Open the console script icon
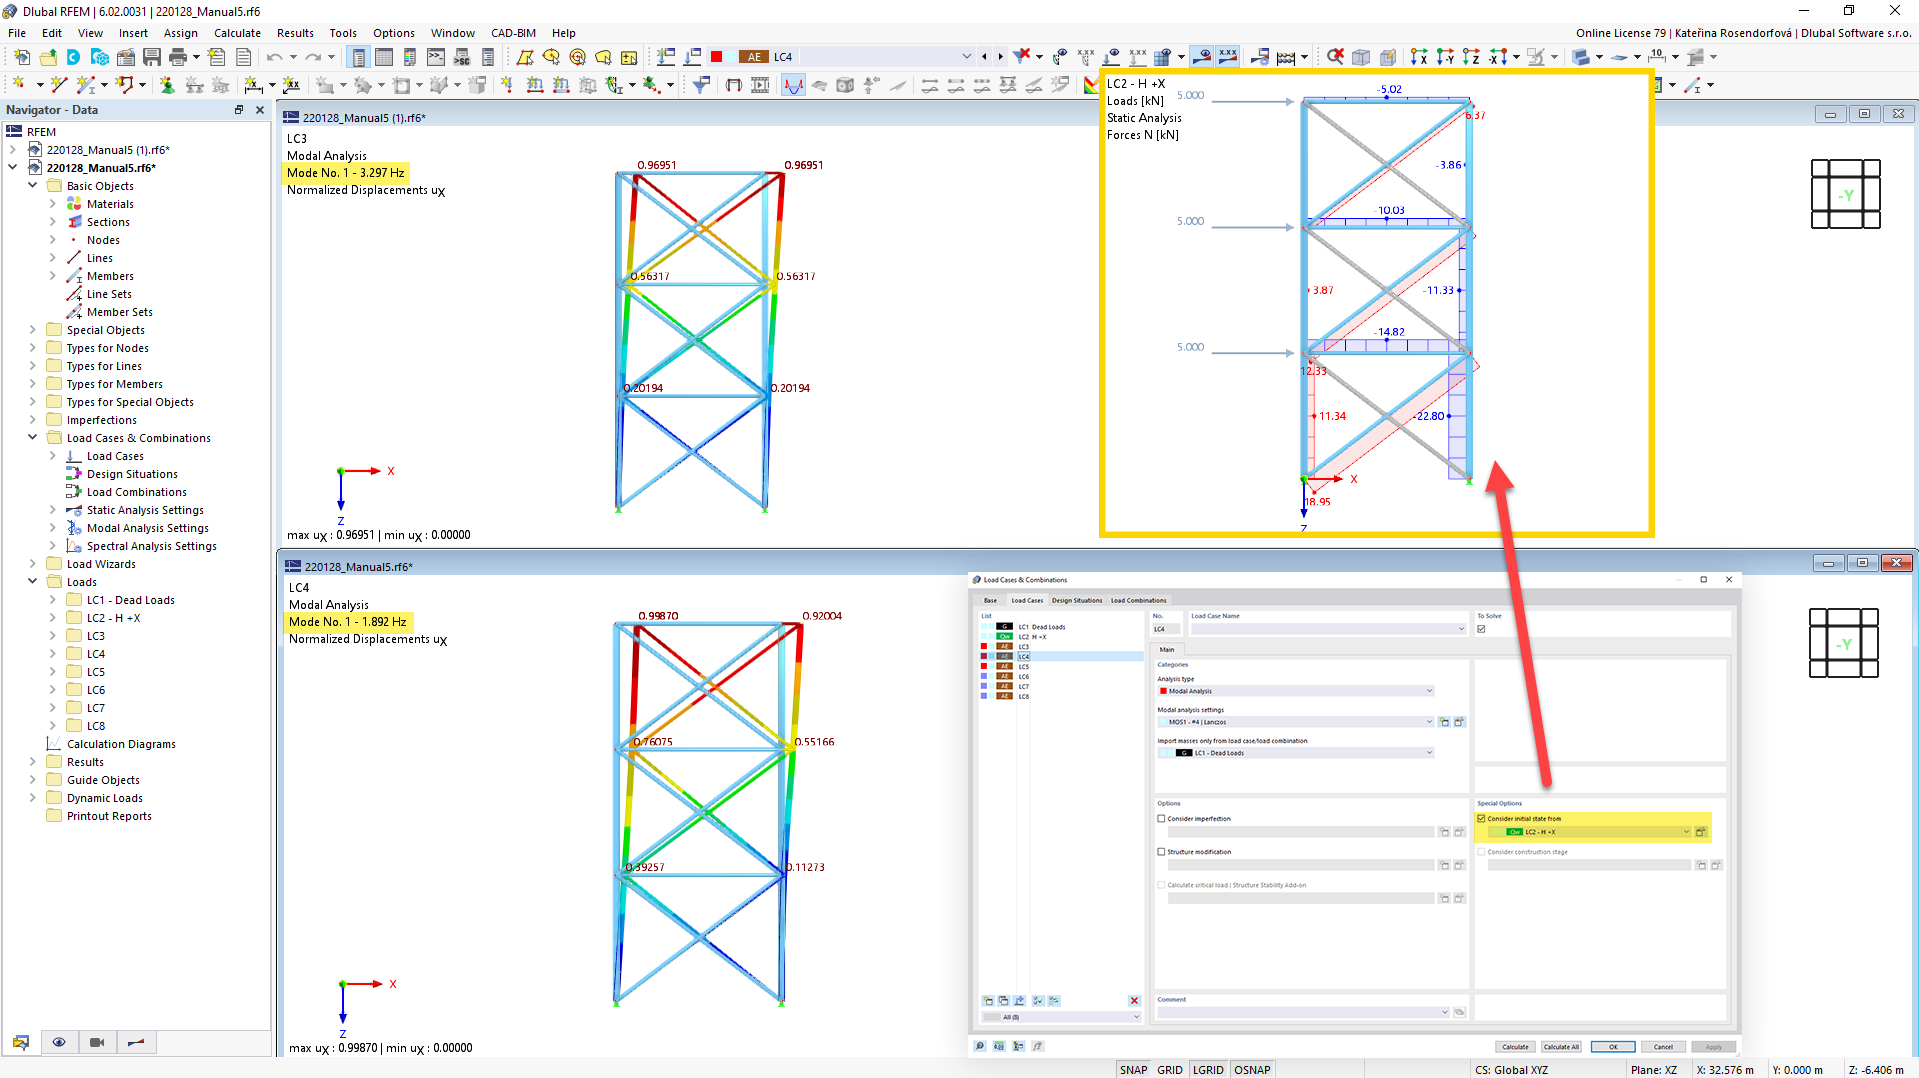 [436, 57]
